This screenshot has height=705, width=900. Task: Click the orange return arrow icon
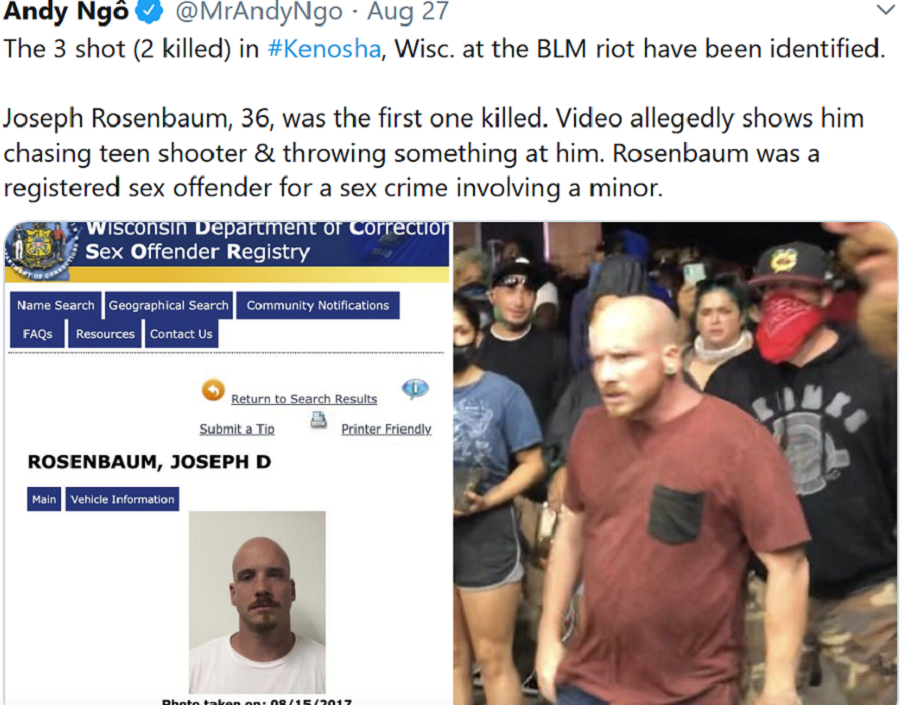(x=213, y=391)
